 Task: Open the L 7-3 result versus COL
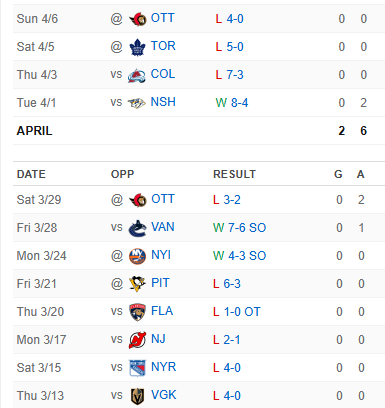(x=229, y=75)
